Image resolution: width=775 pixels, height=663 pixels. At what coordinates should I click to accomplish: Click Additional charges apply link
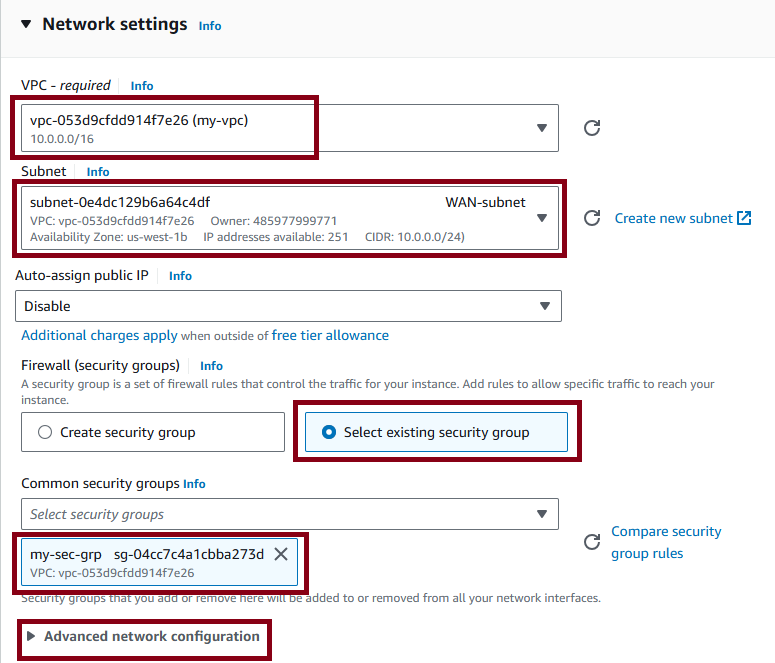click(99, 335)
